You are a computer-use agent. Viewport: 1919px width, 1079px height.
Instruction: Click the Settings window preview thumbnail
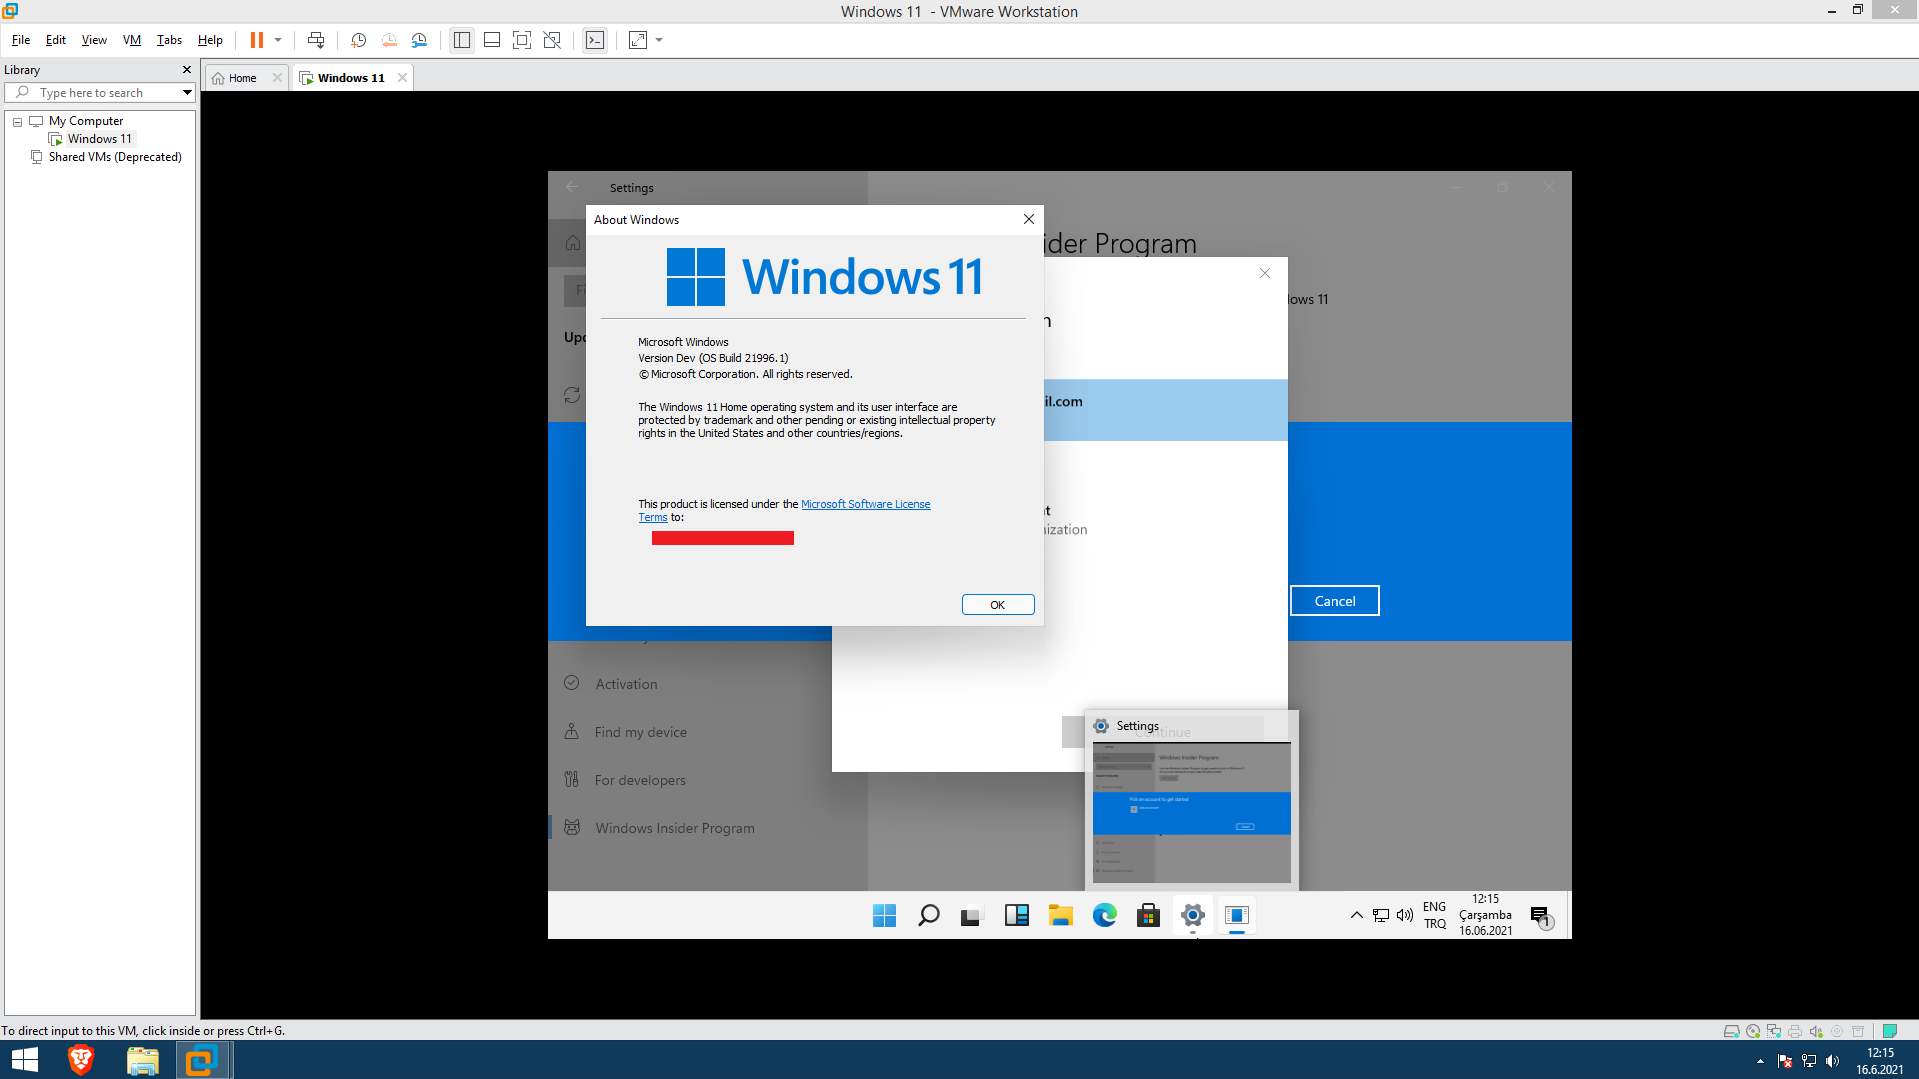coord(1192,813)
